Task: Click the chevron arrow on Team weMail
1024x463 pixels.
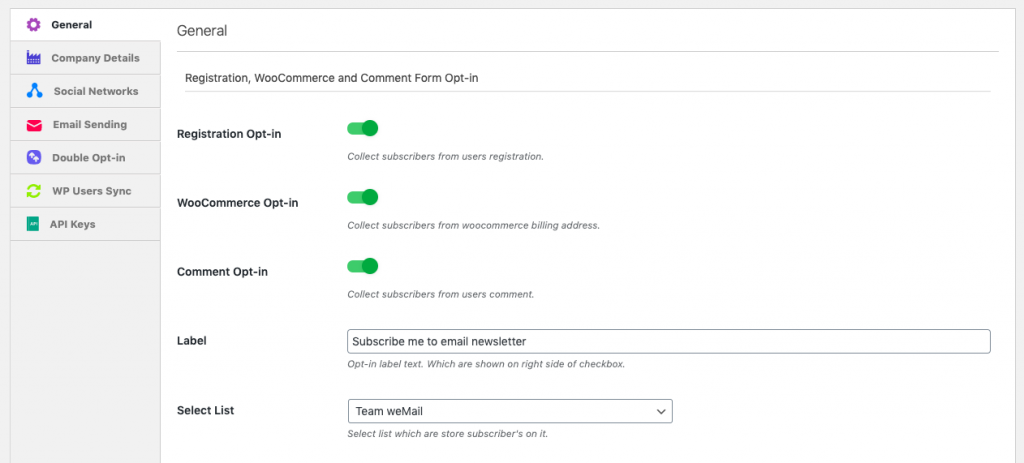Action: point(661,411)
